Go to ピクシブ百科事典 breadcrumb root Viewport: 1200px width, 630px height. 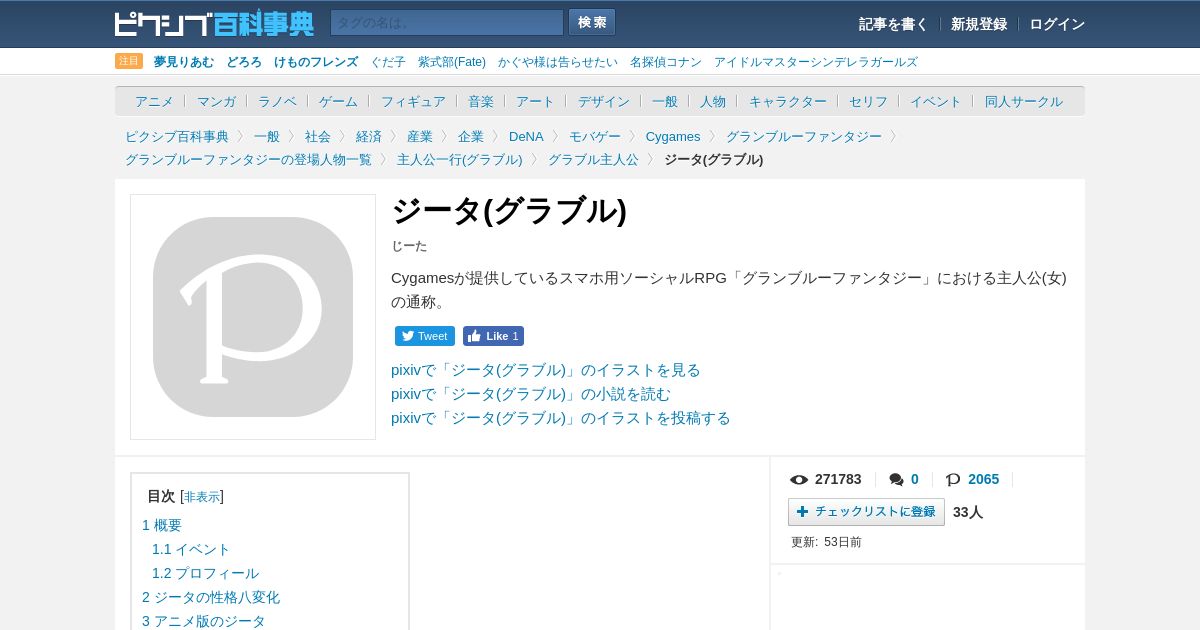coord(177,136)
